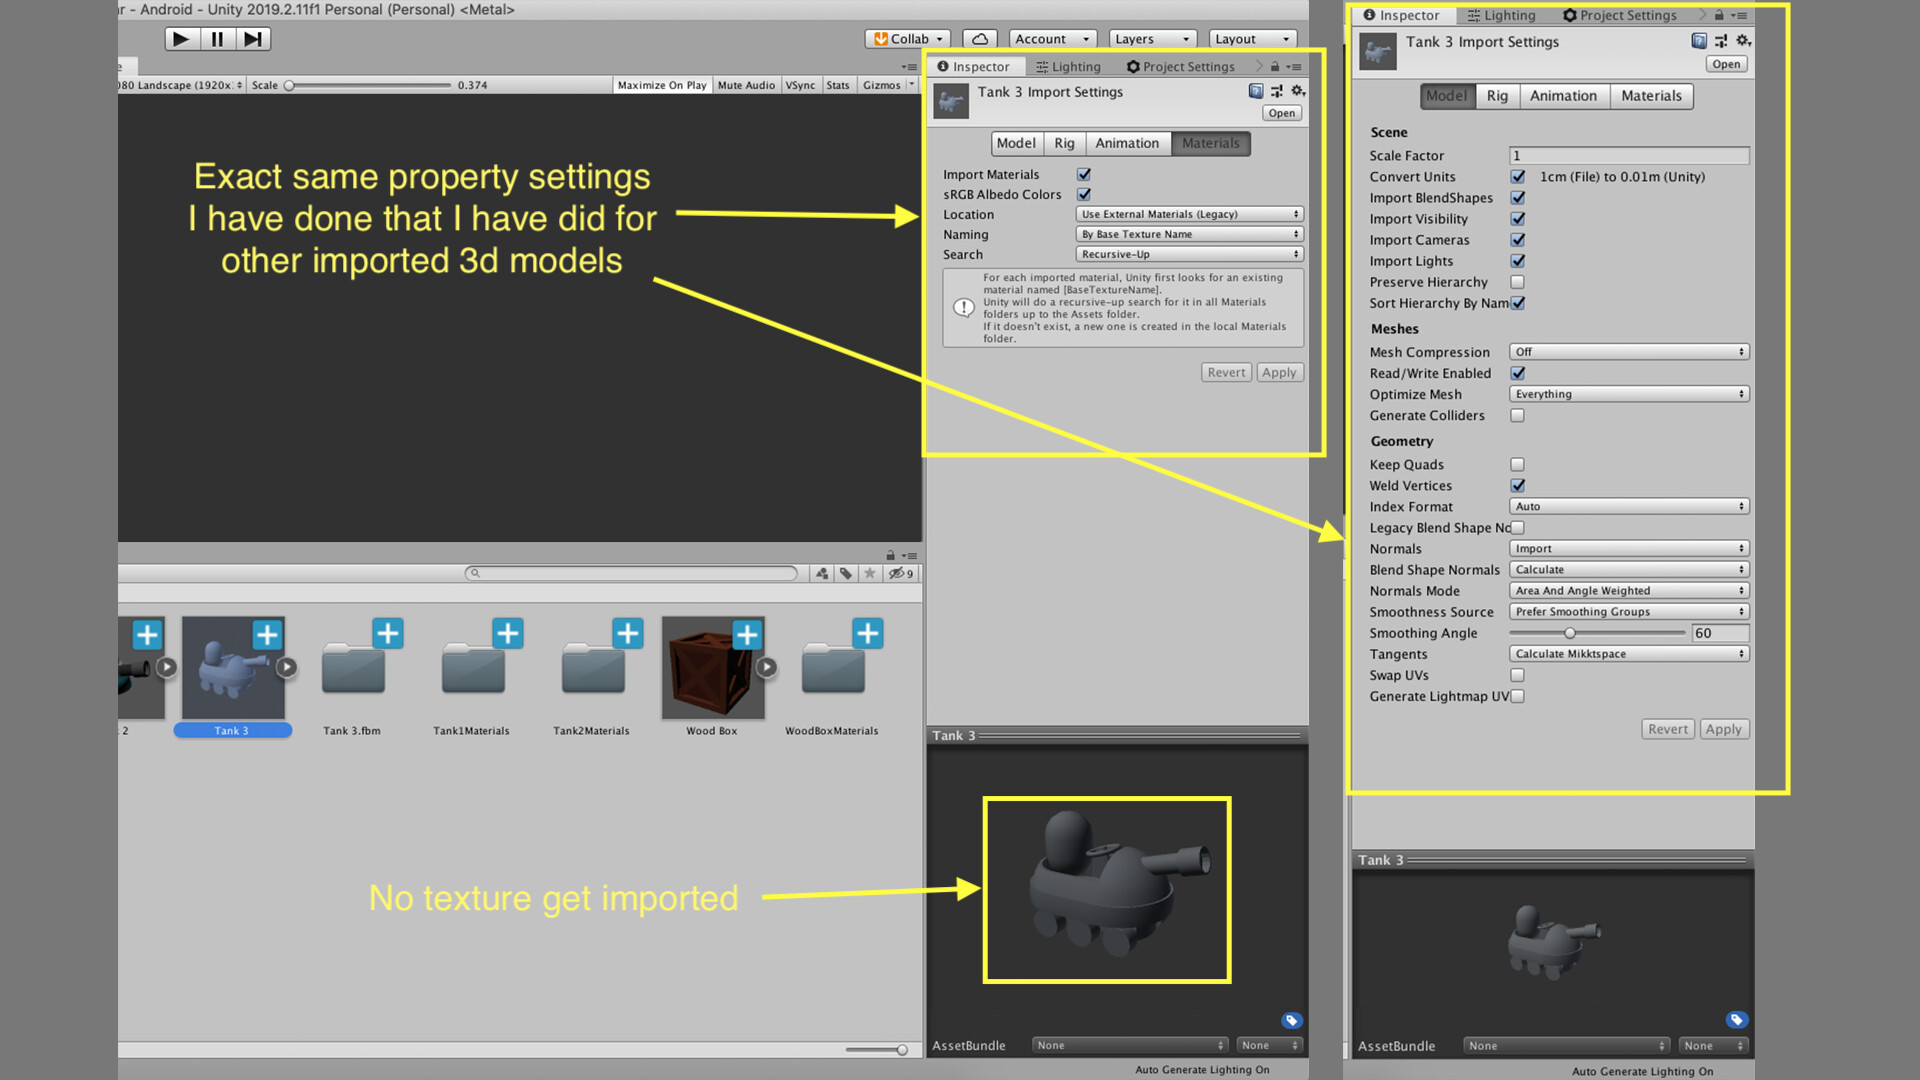Click the star favorites filter icon in Project browser

click(x=869, y=573)
